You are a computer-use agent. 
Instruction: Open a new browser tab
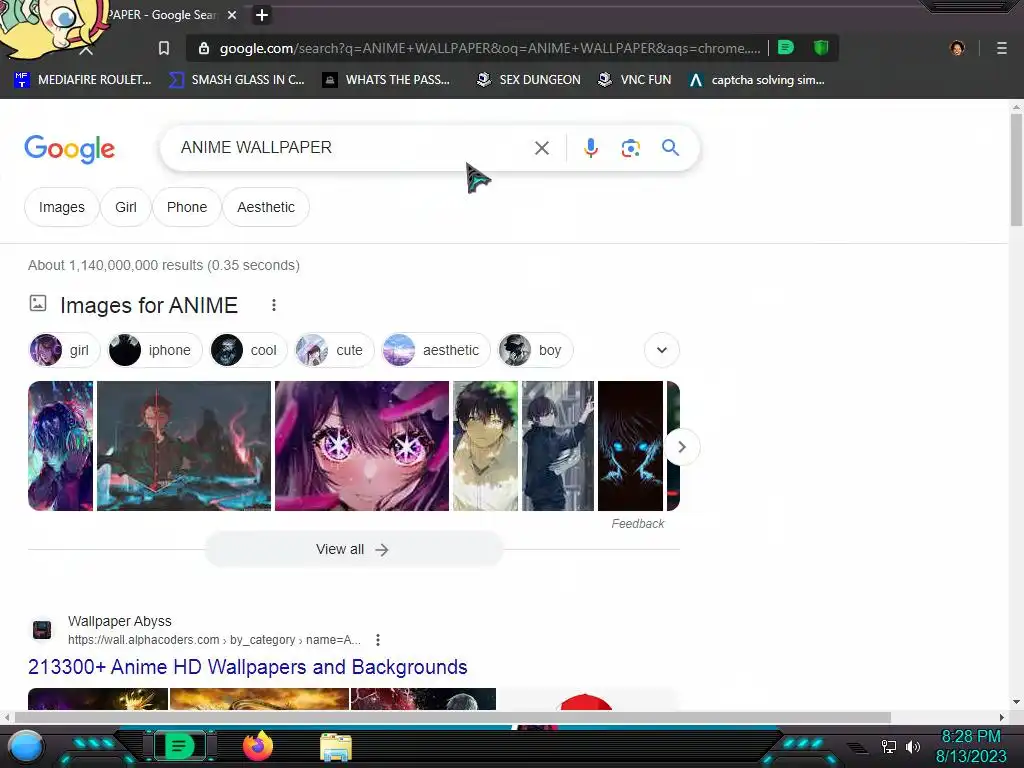(x=262, y=15)
